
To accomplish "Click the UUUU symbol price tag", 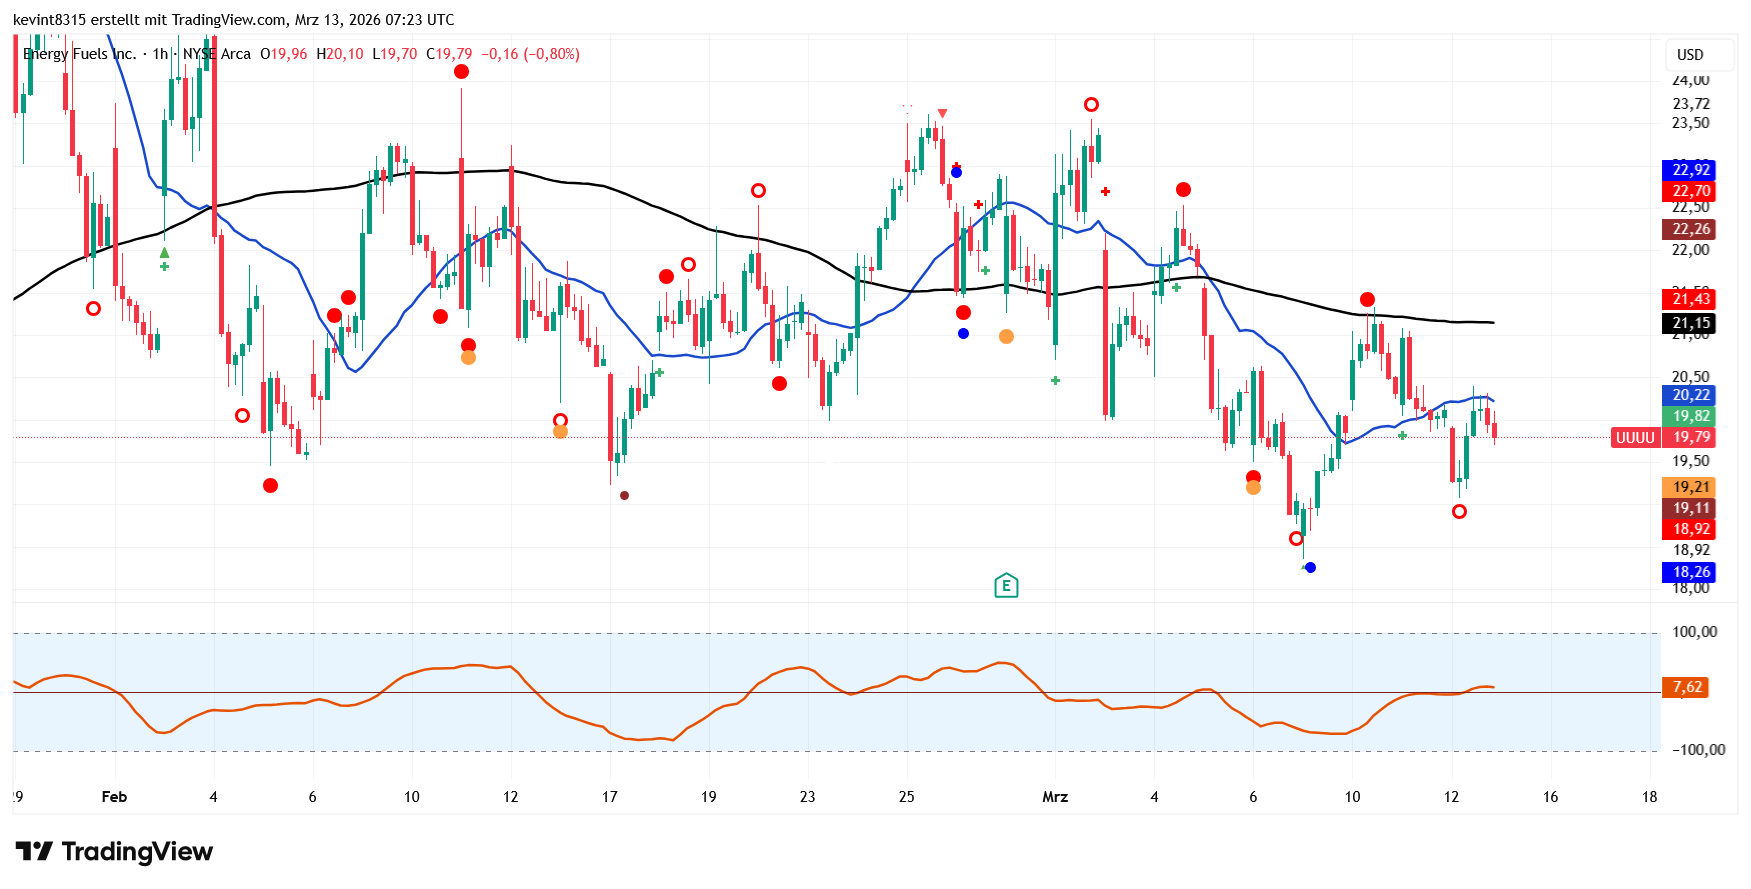I will point(1635,438).
